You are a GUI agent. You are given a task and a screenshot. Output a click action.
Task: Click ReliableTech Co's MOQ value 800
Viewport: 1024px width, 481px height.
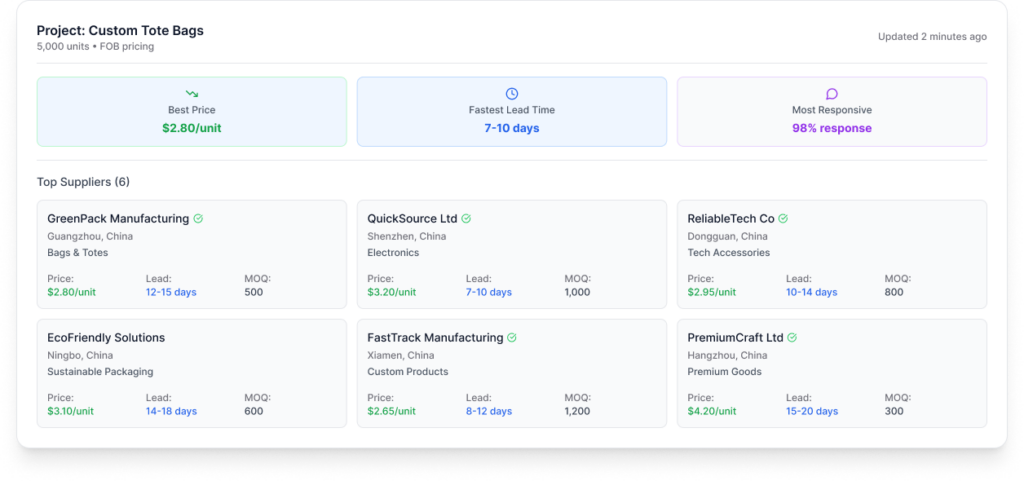click(x=894, y=292)
